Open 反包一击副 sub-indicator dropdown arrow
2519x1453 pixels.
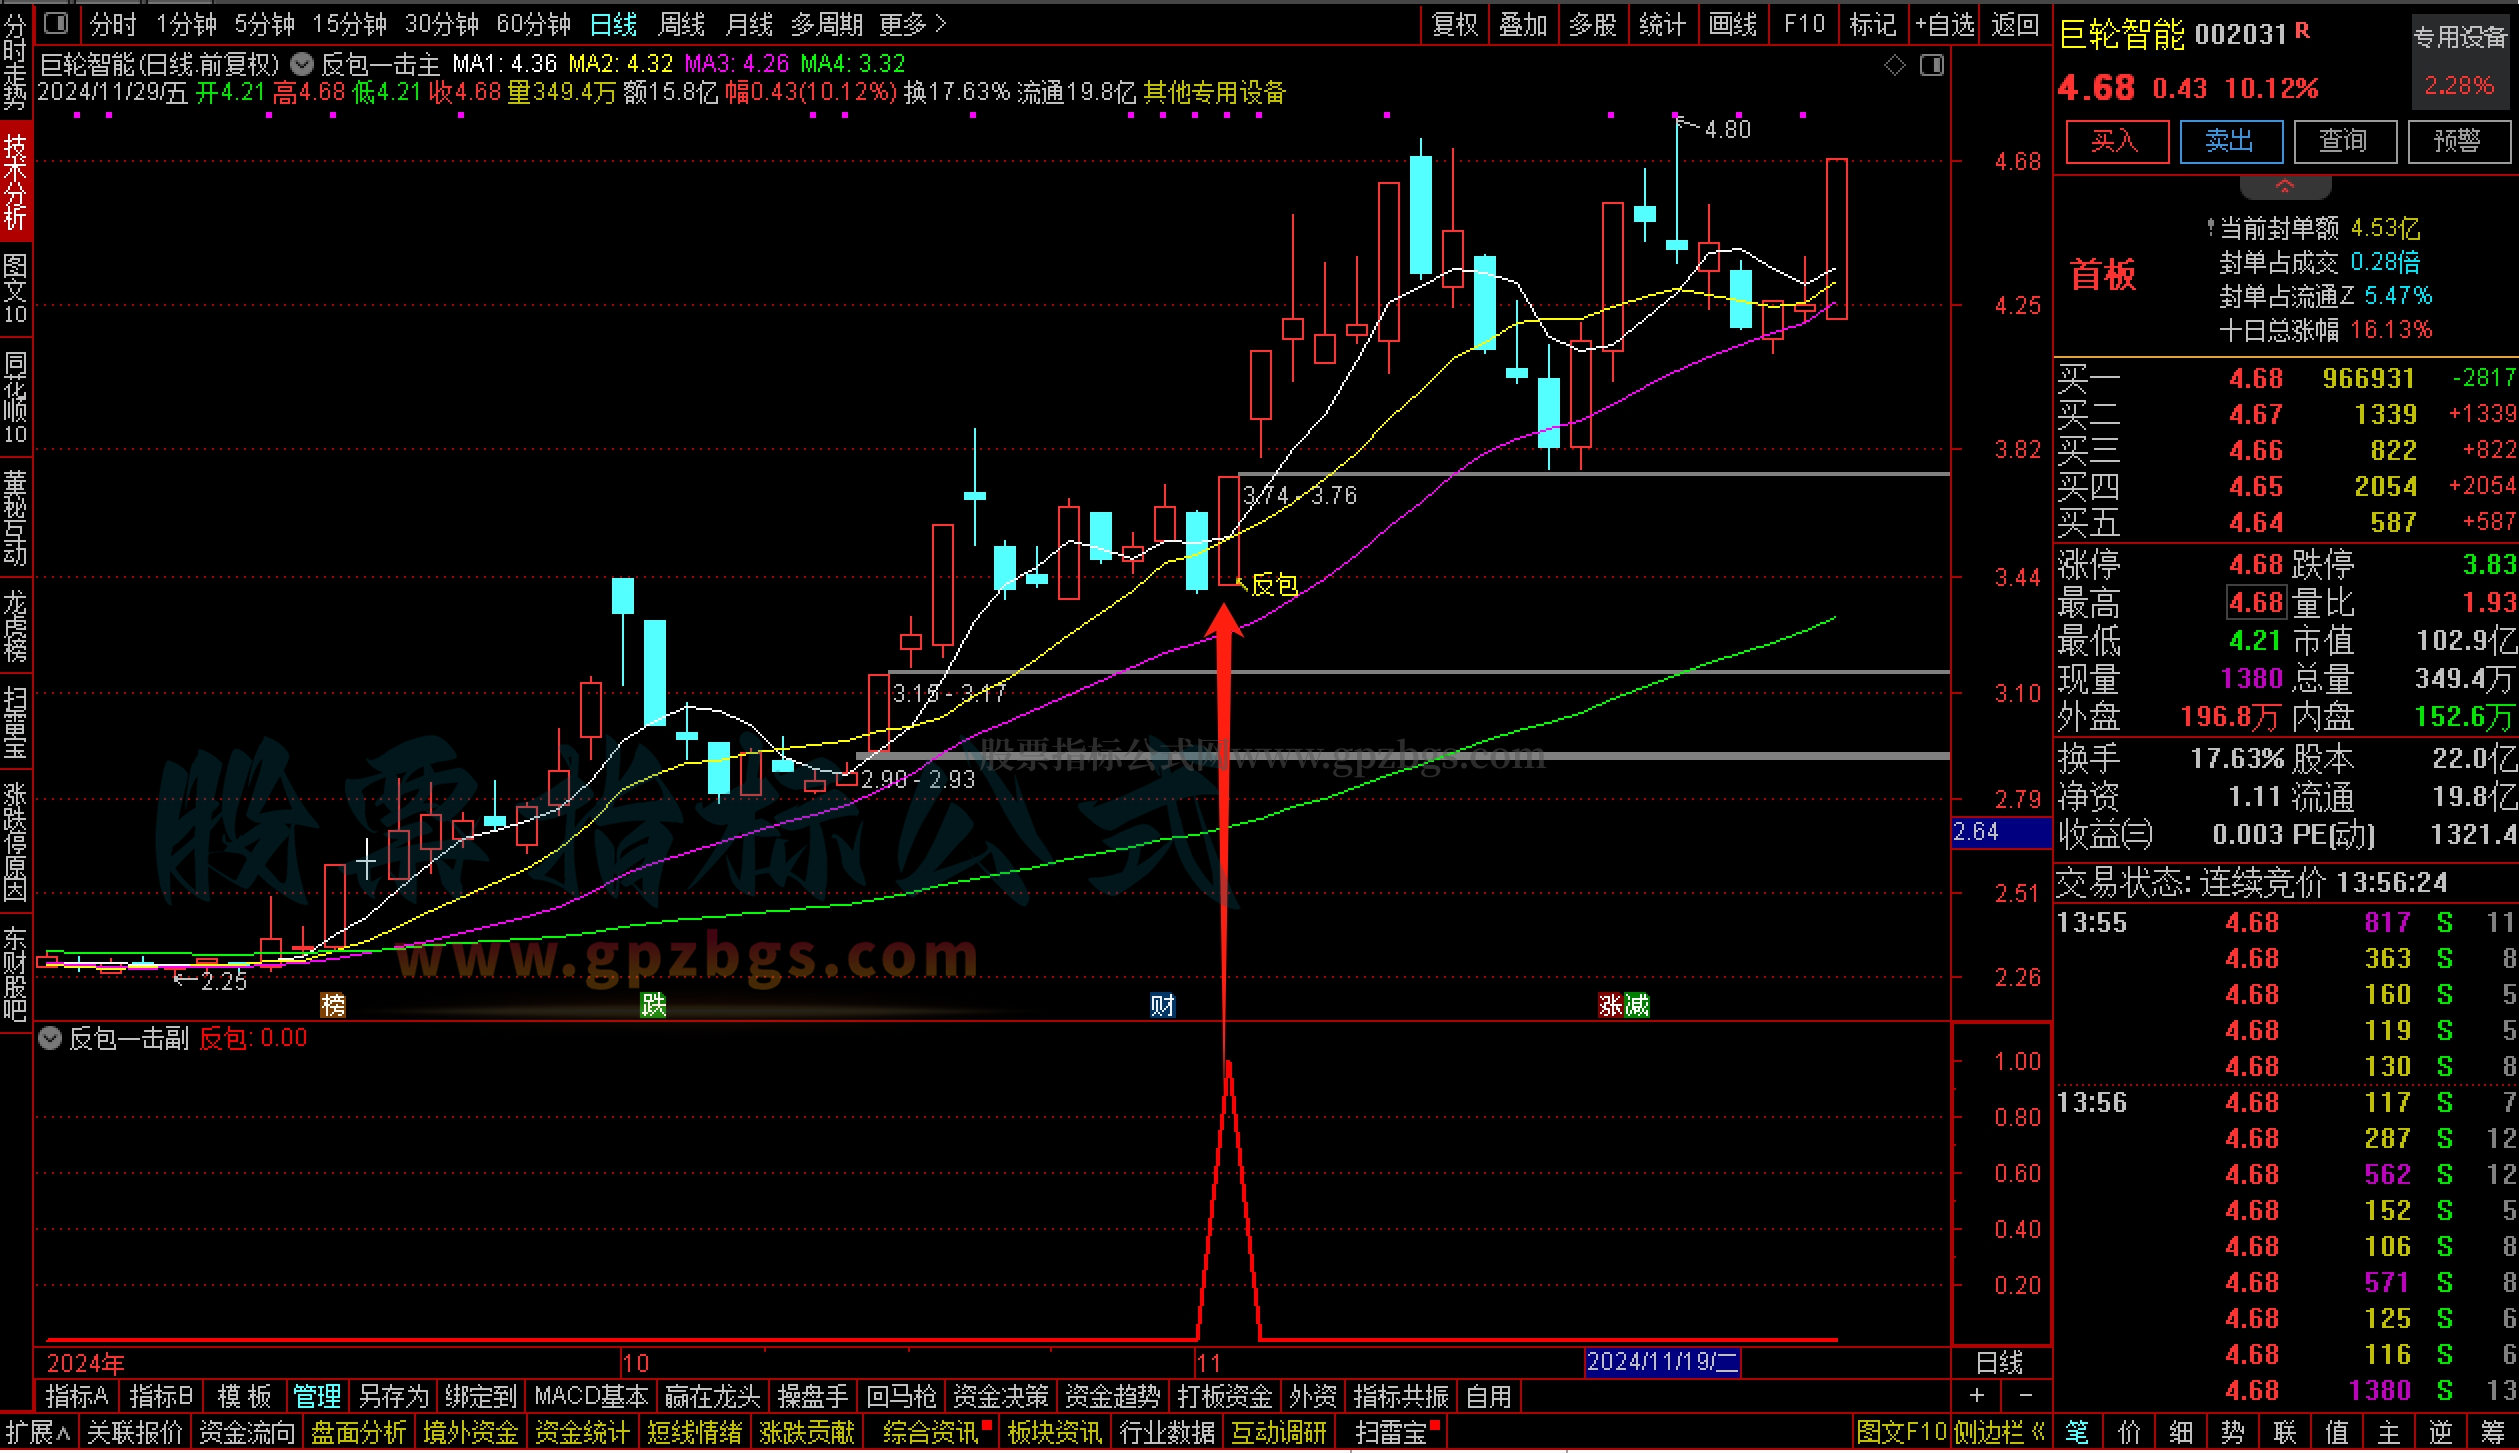tap(50, 1038)
